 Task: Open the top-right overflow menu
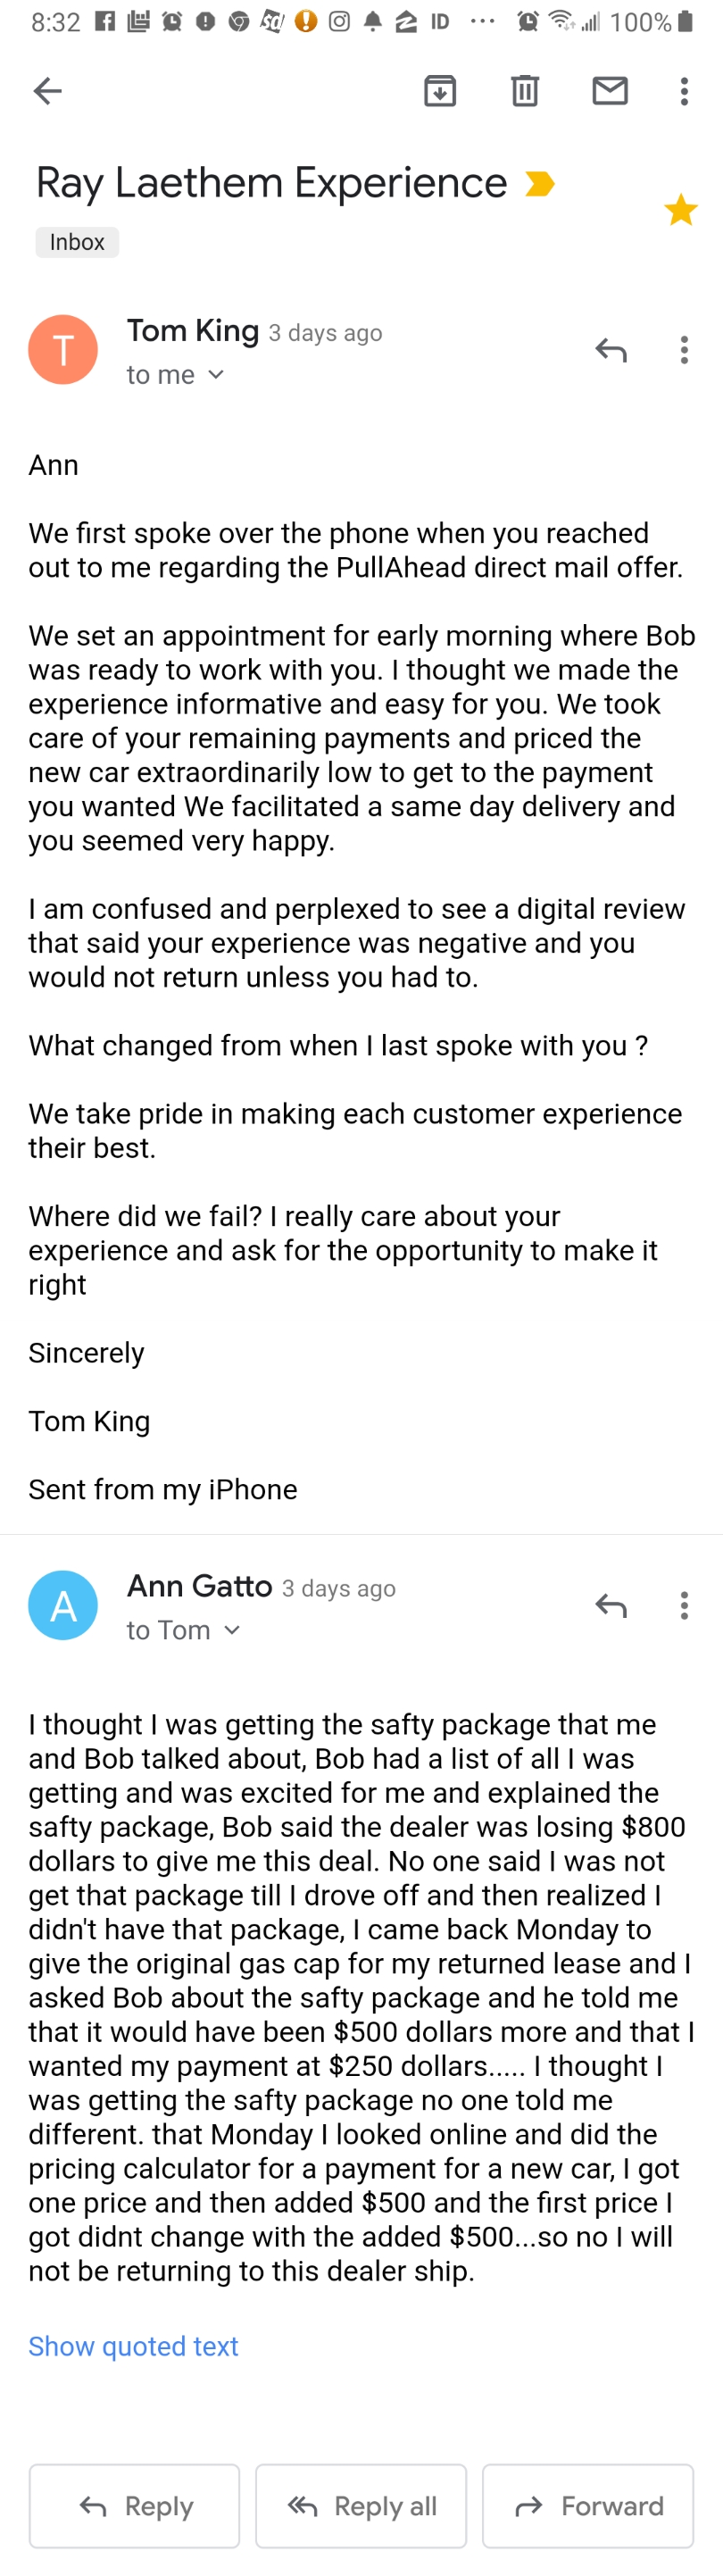point(684,91)
